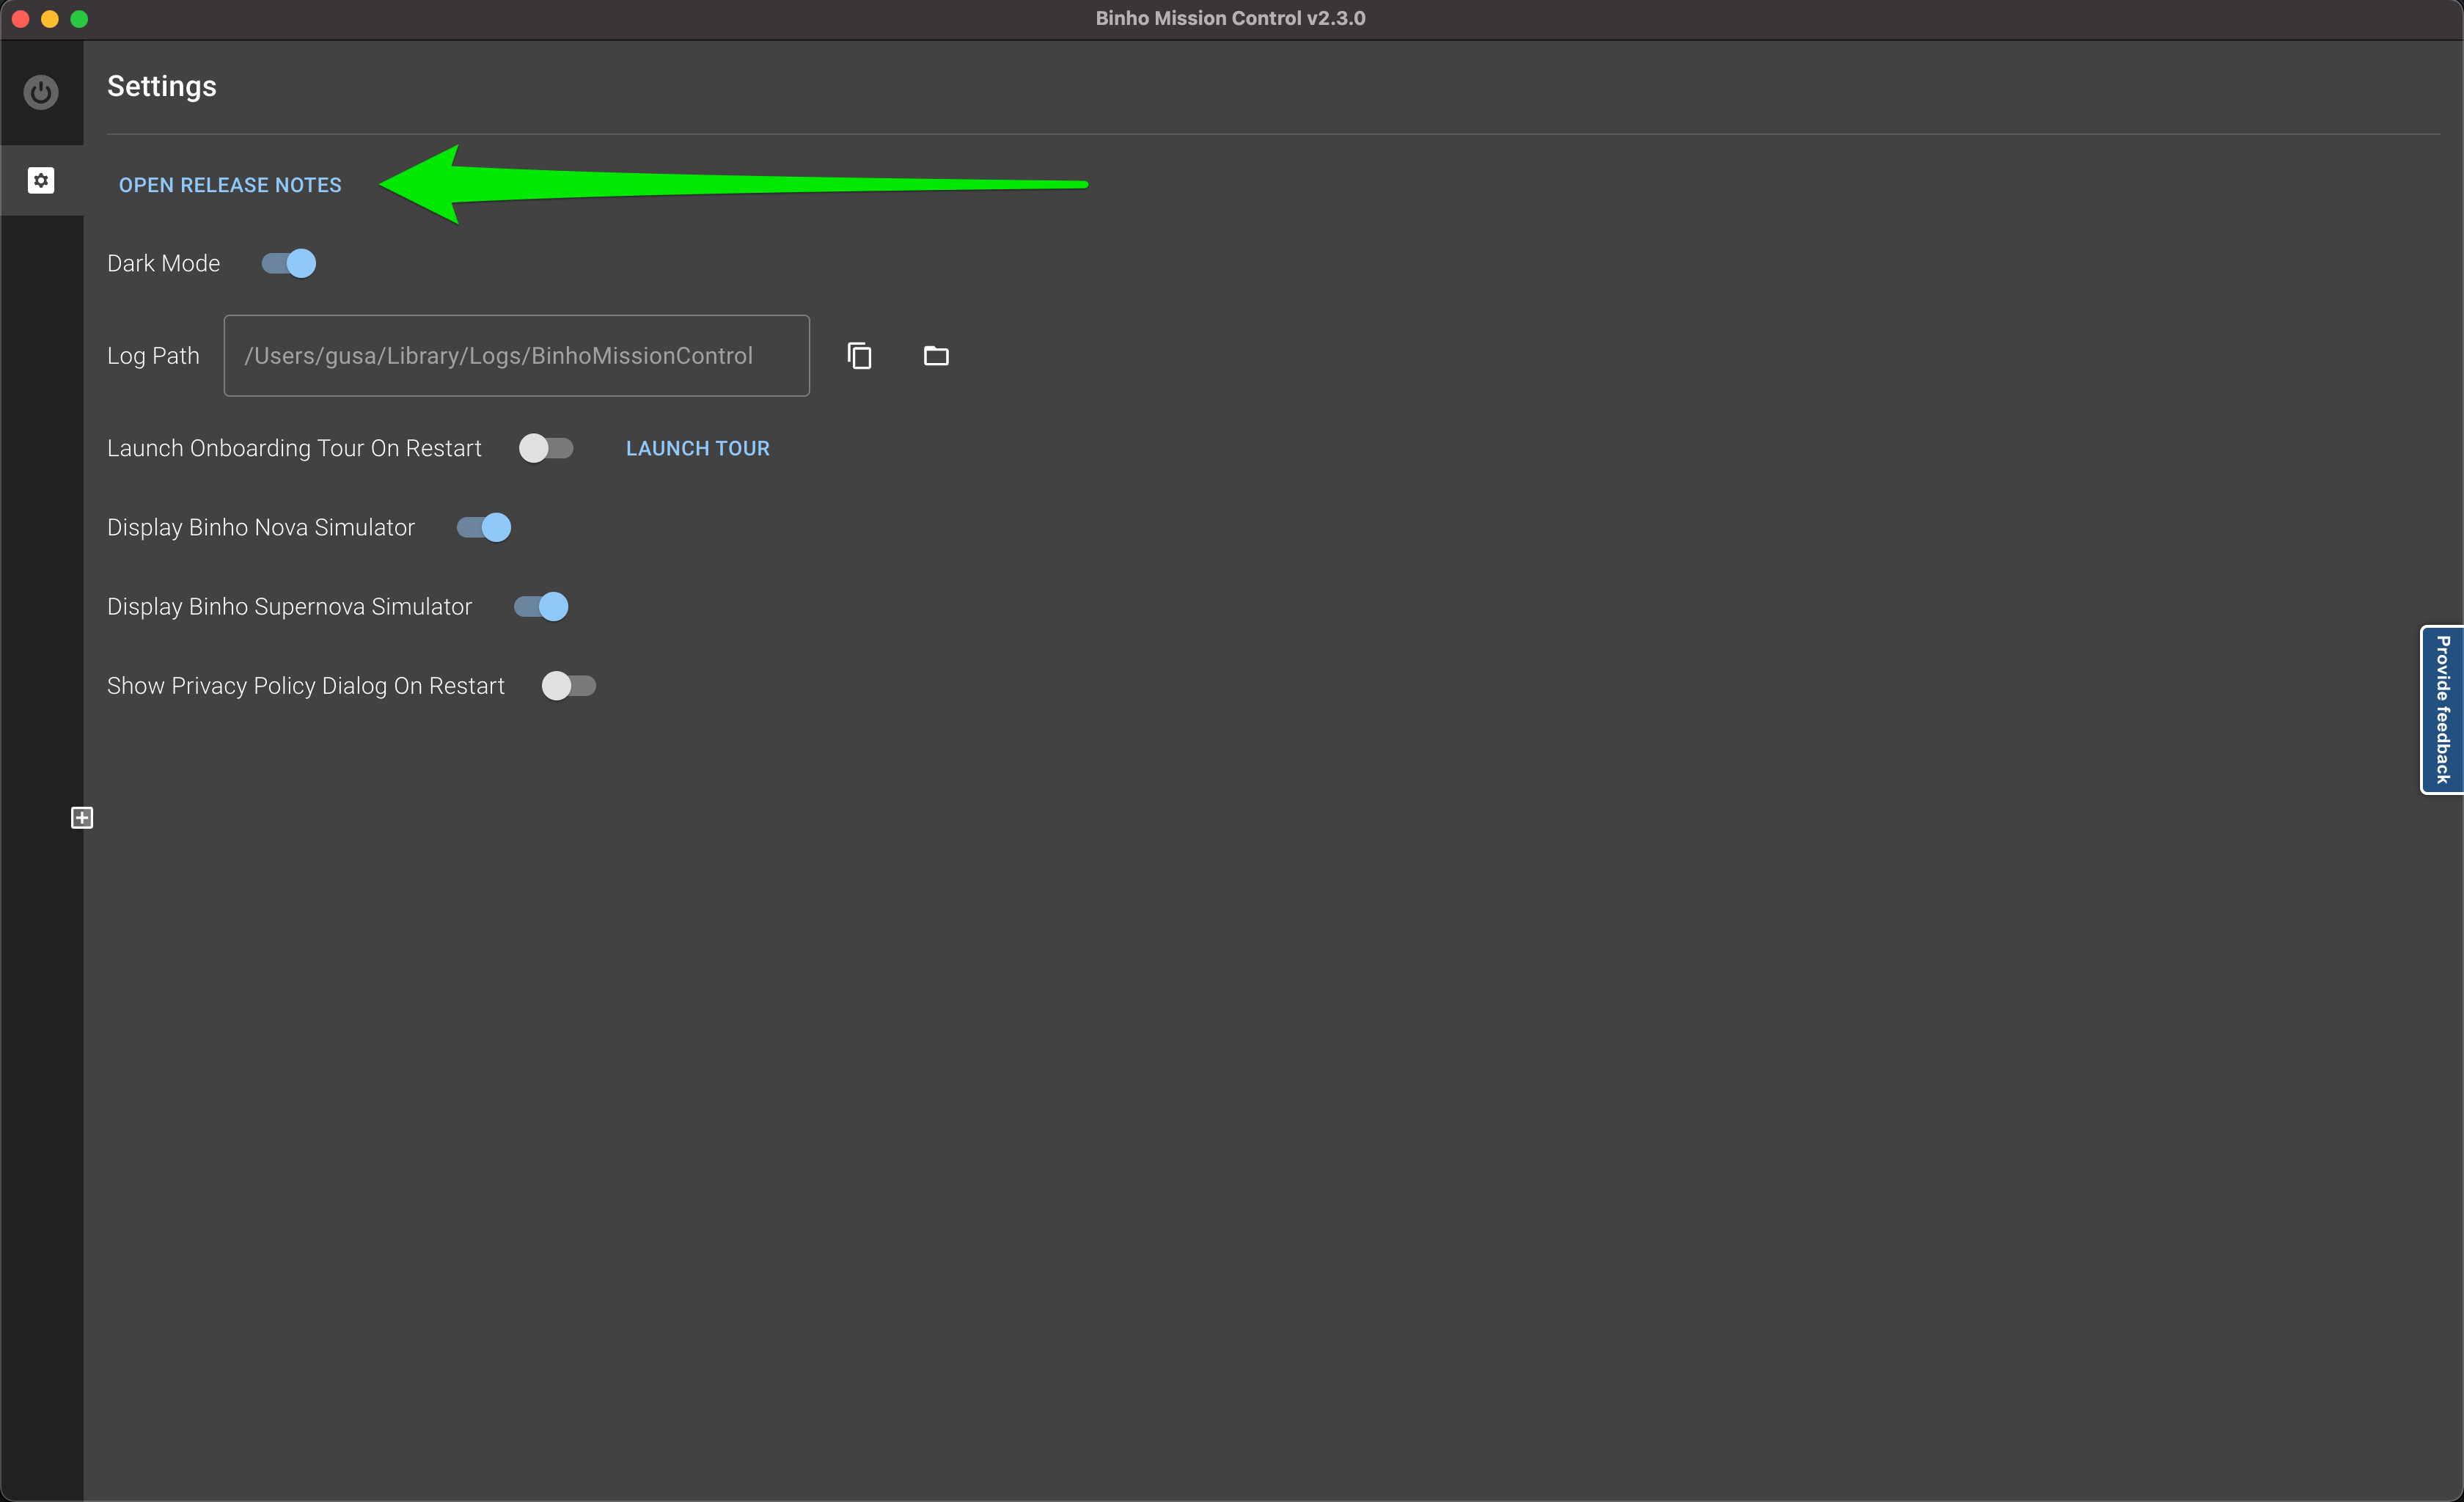Click the Show Privacy Policy Dialog label
The image size is (2464, 1502).
[306, 686]
